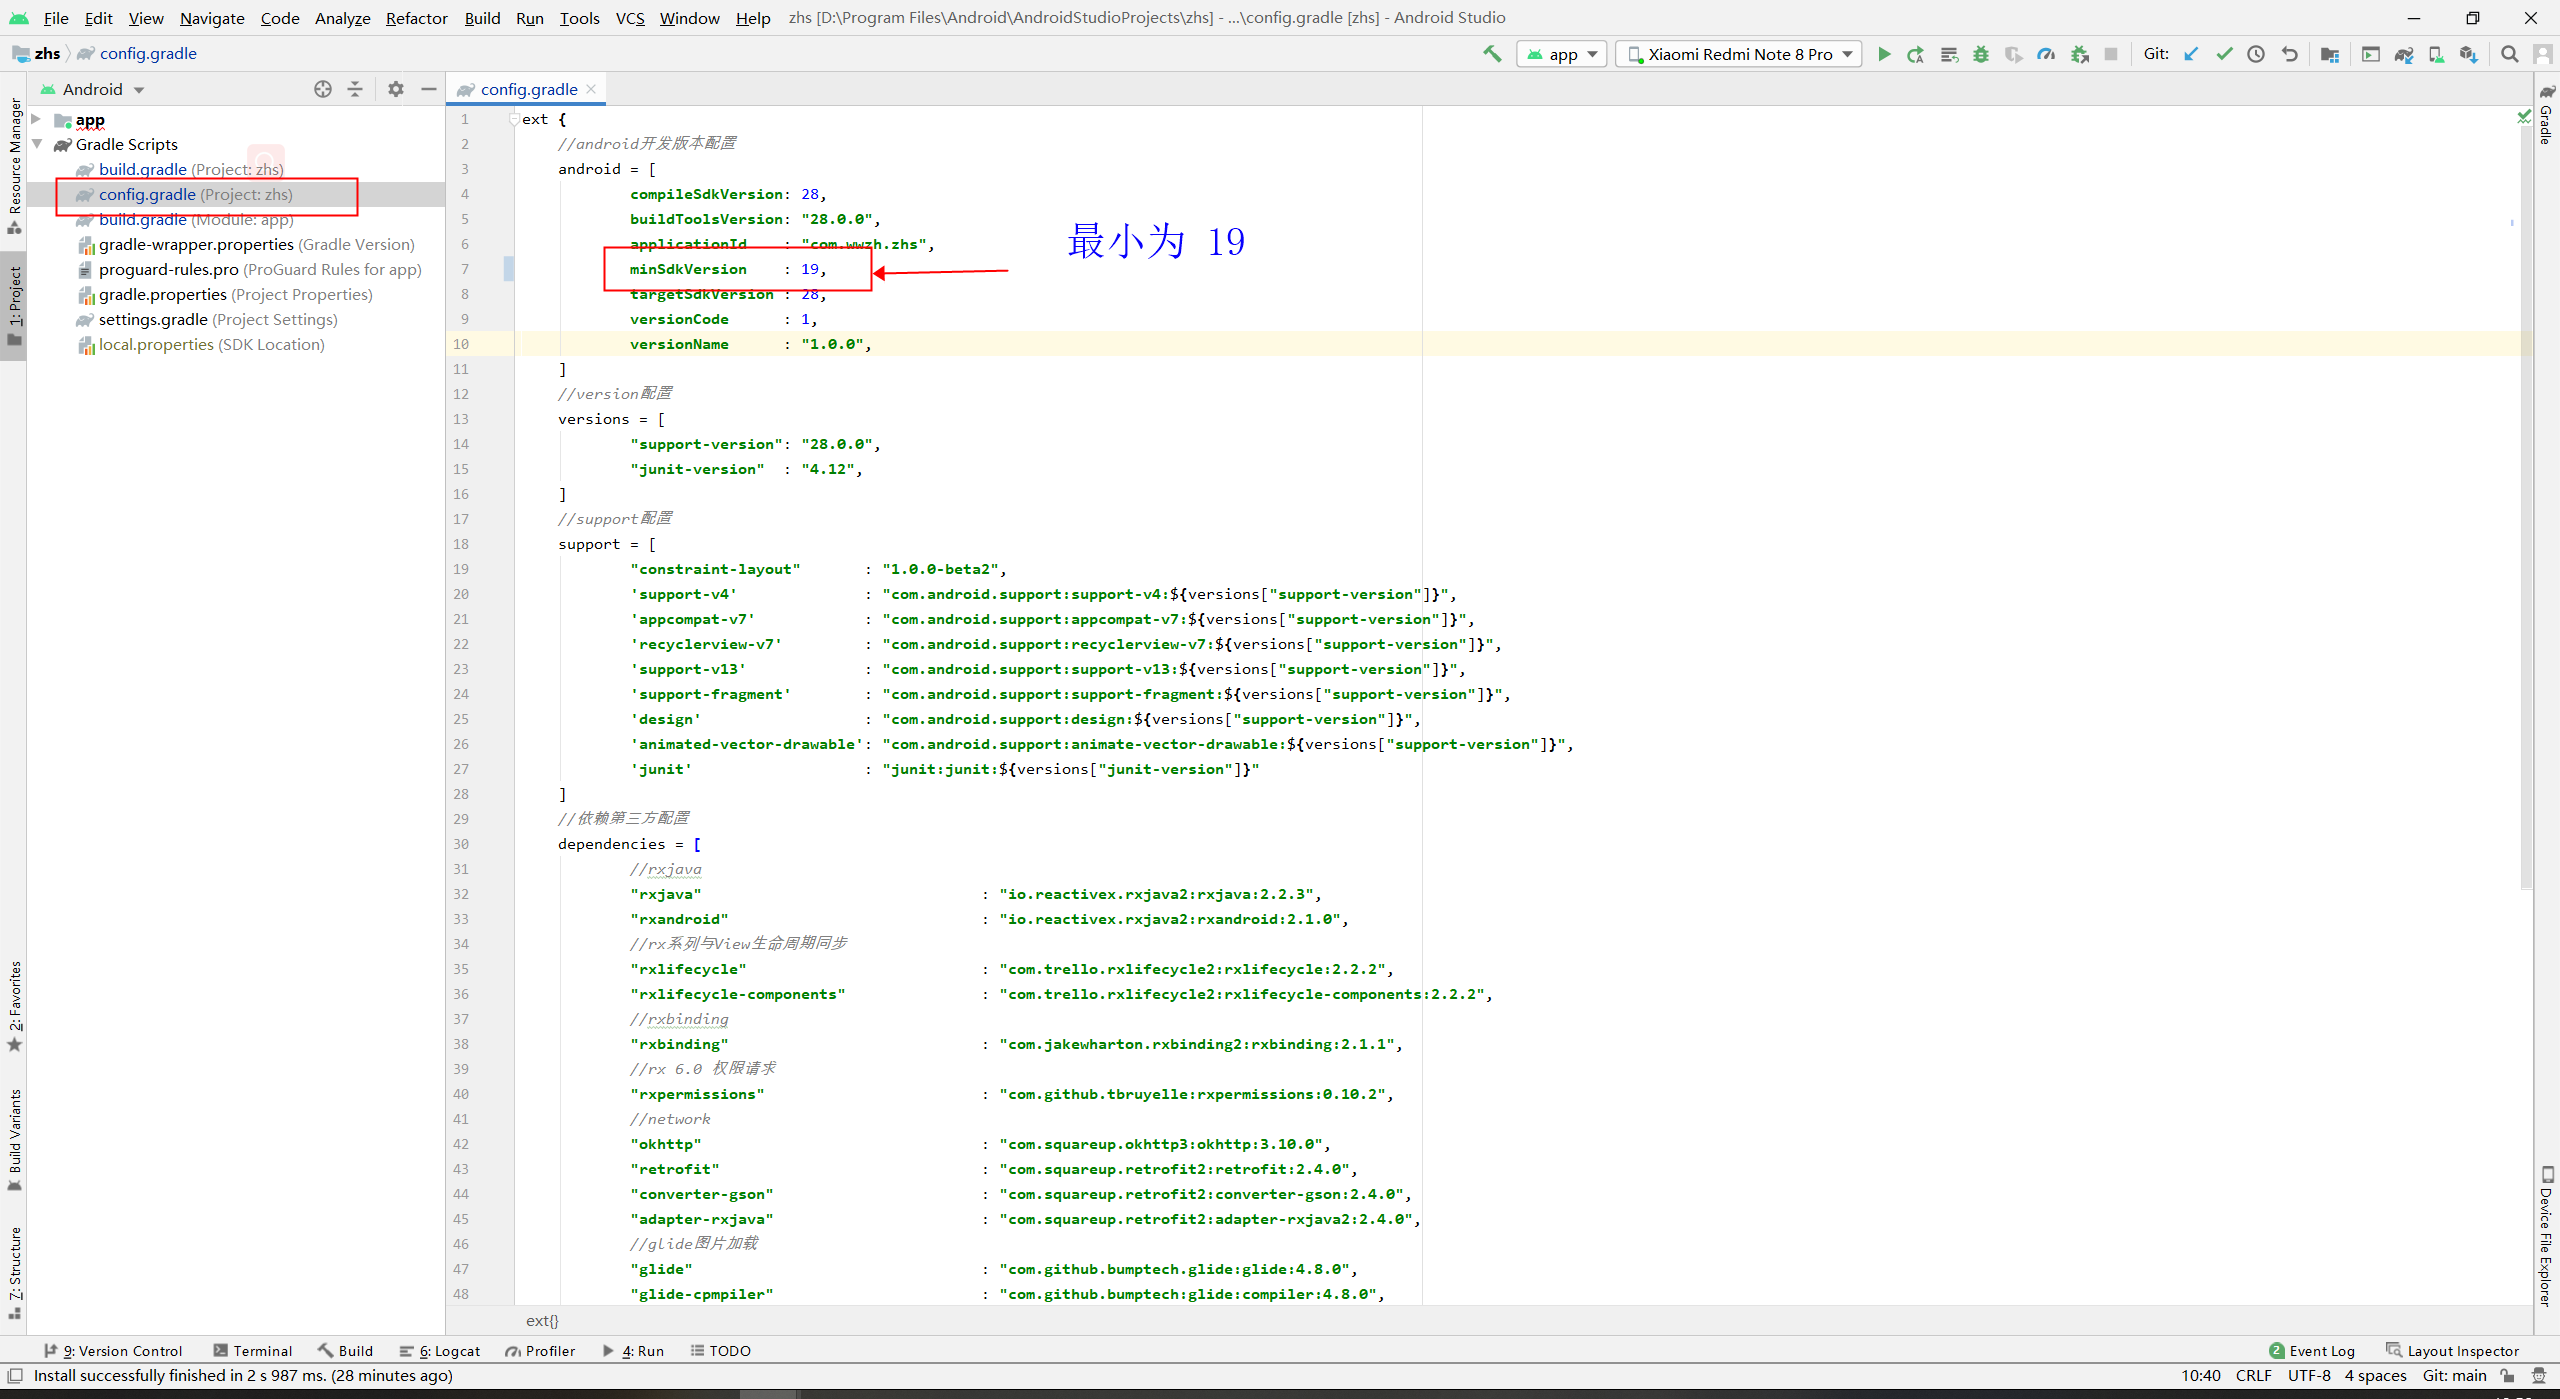Open the Build menu
2560x1399 pixels.
482,17
